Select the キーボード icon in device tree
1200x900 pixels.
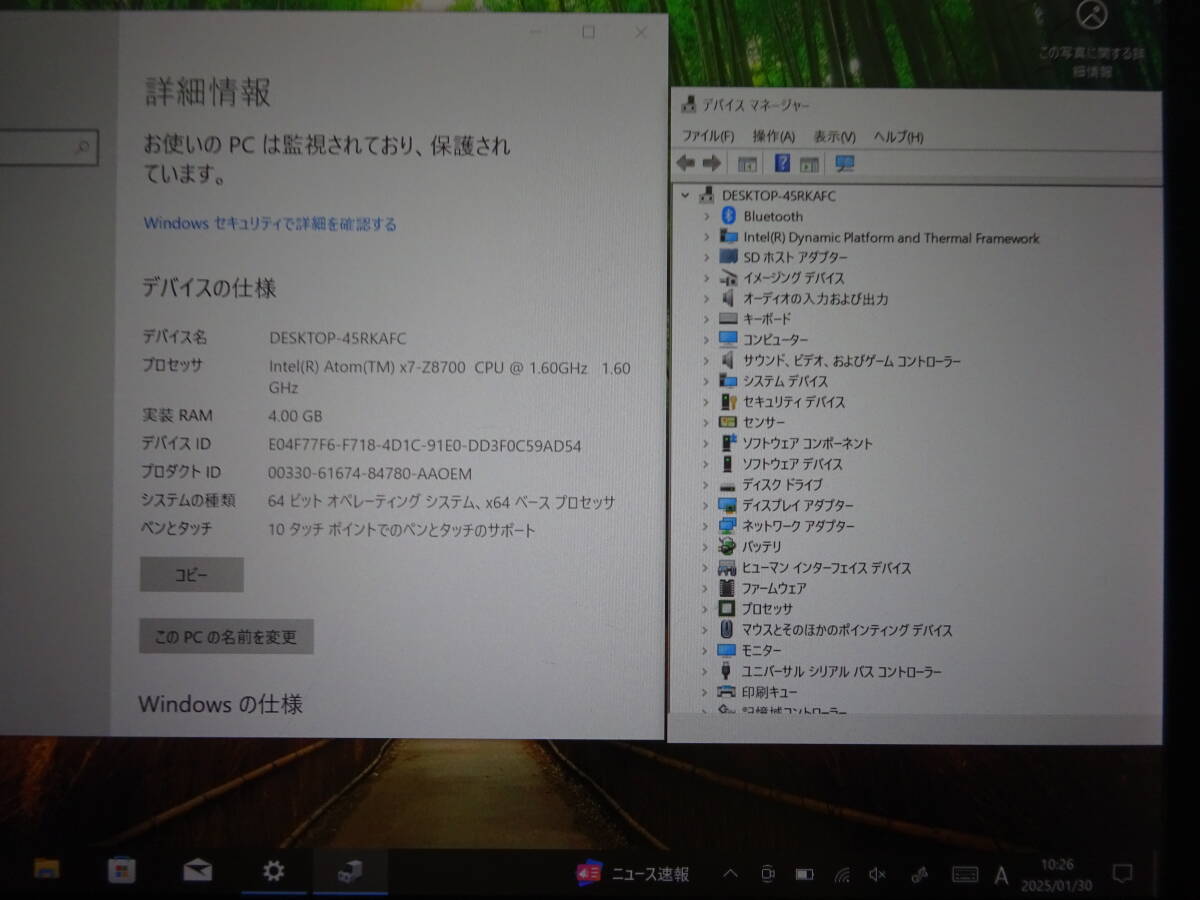(x=728, y=319)
